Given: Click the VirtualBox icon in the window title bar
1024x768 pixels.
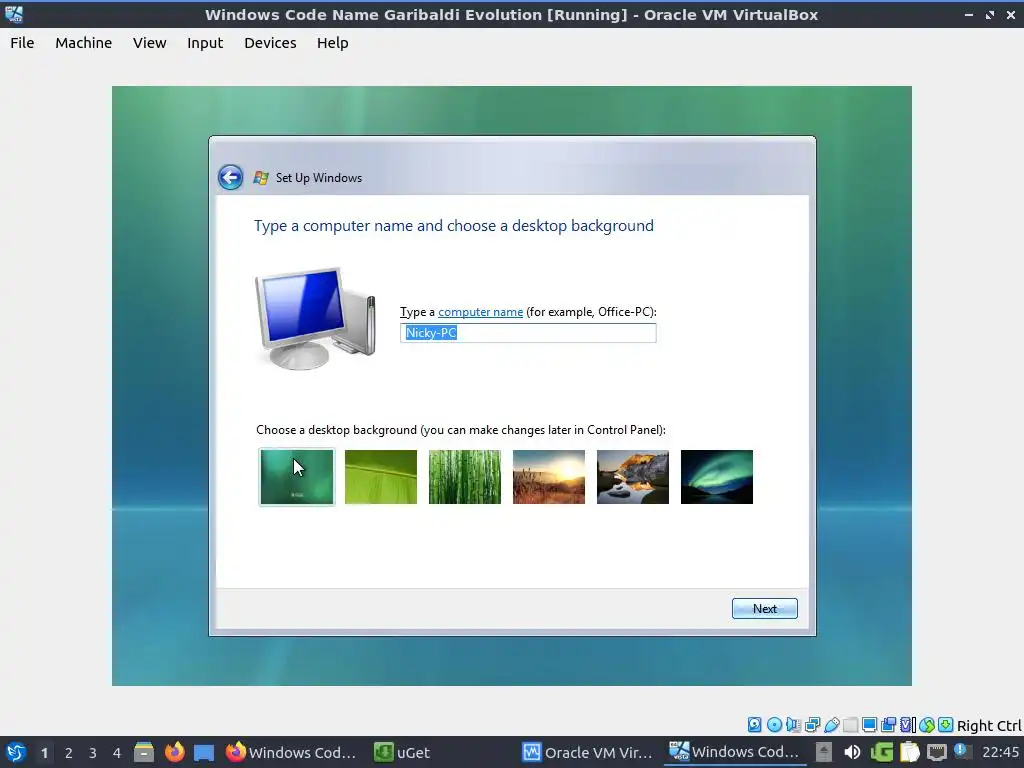Looking at the screenshot, I should pos(14,14).
